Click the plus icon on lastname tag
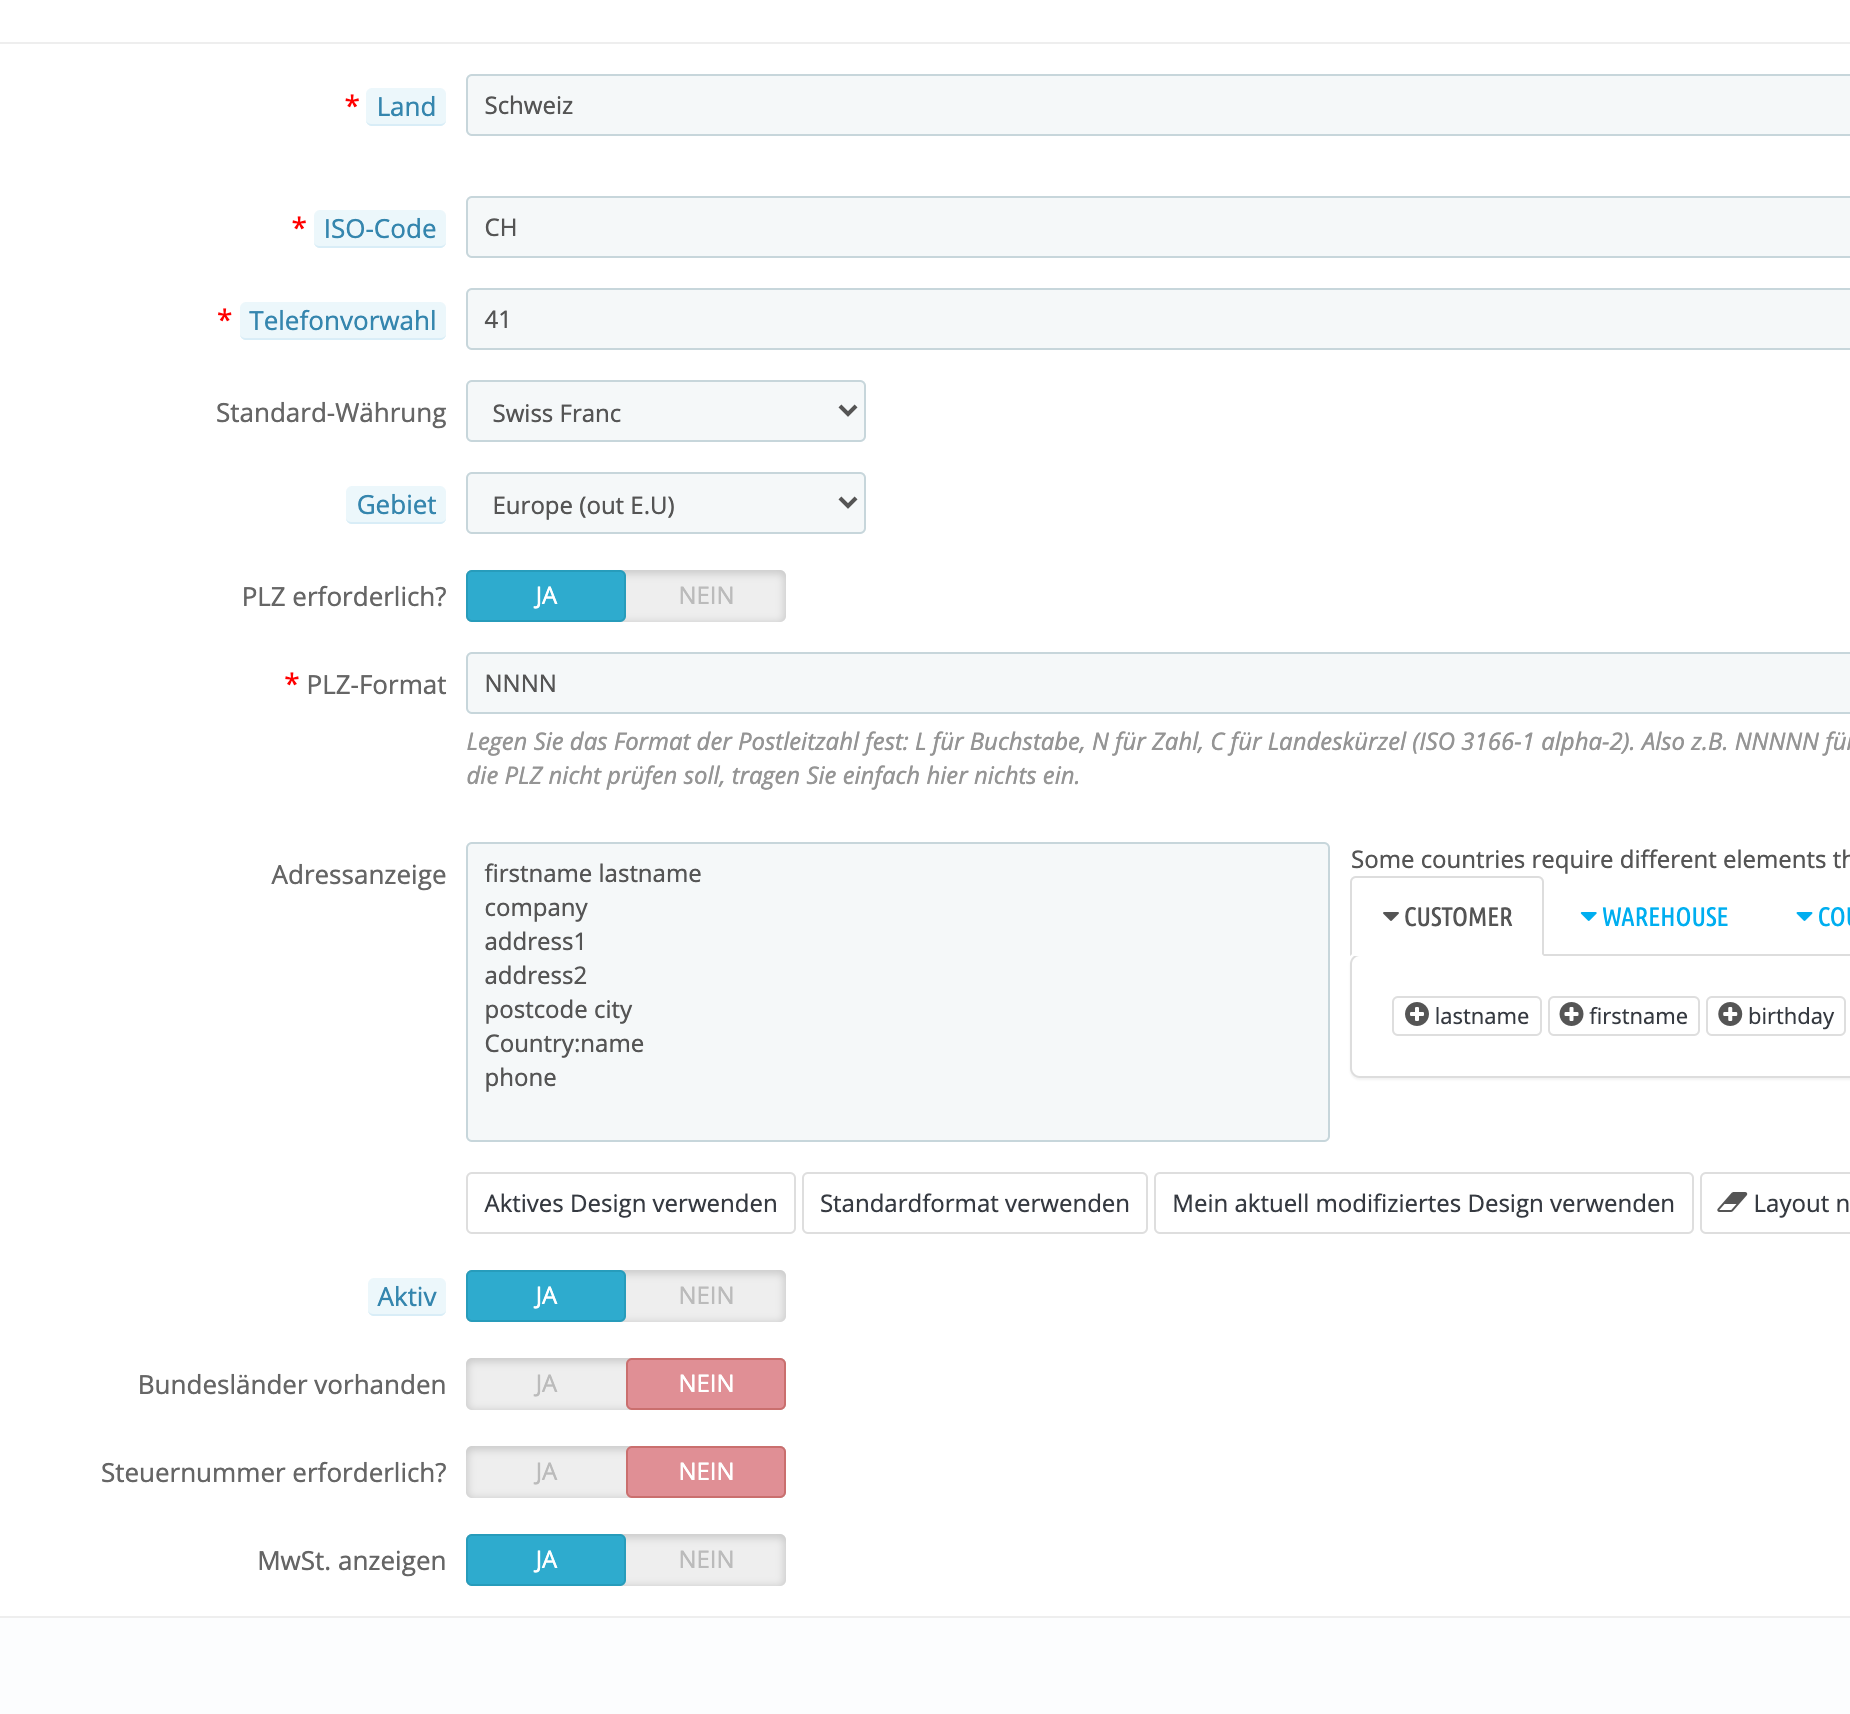The width and height of the screenshot is (1850, 1714). pos(1416,1015)
